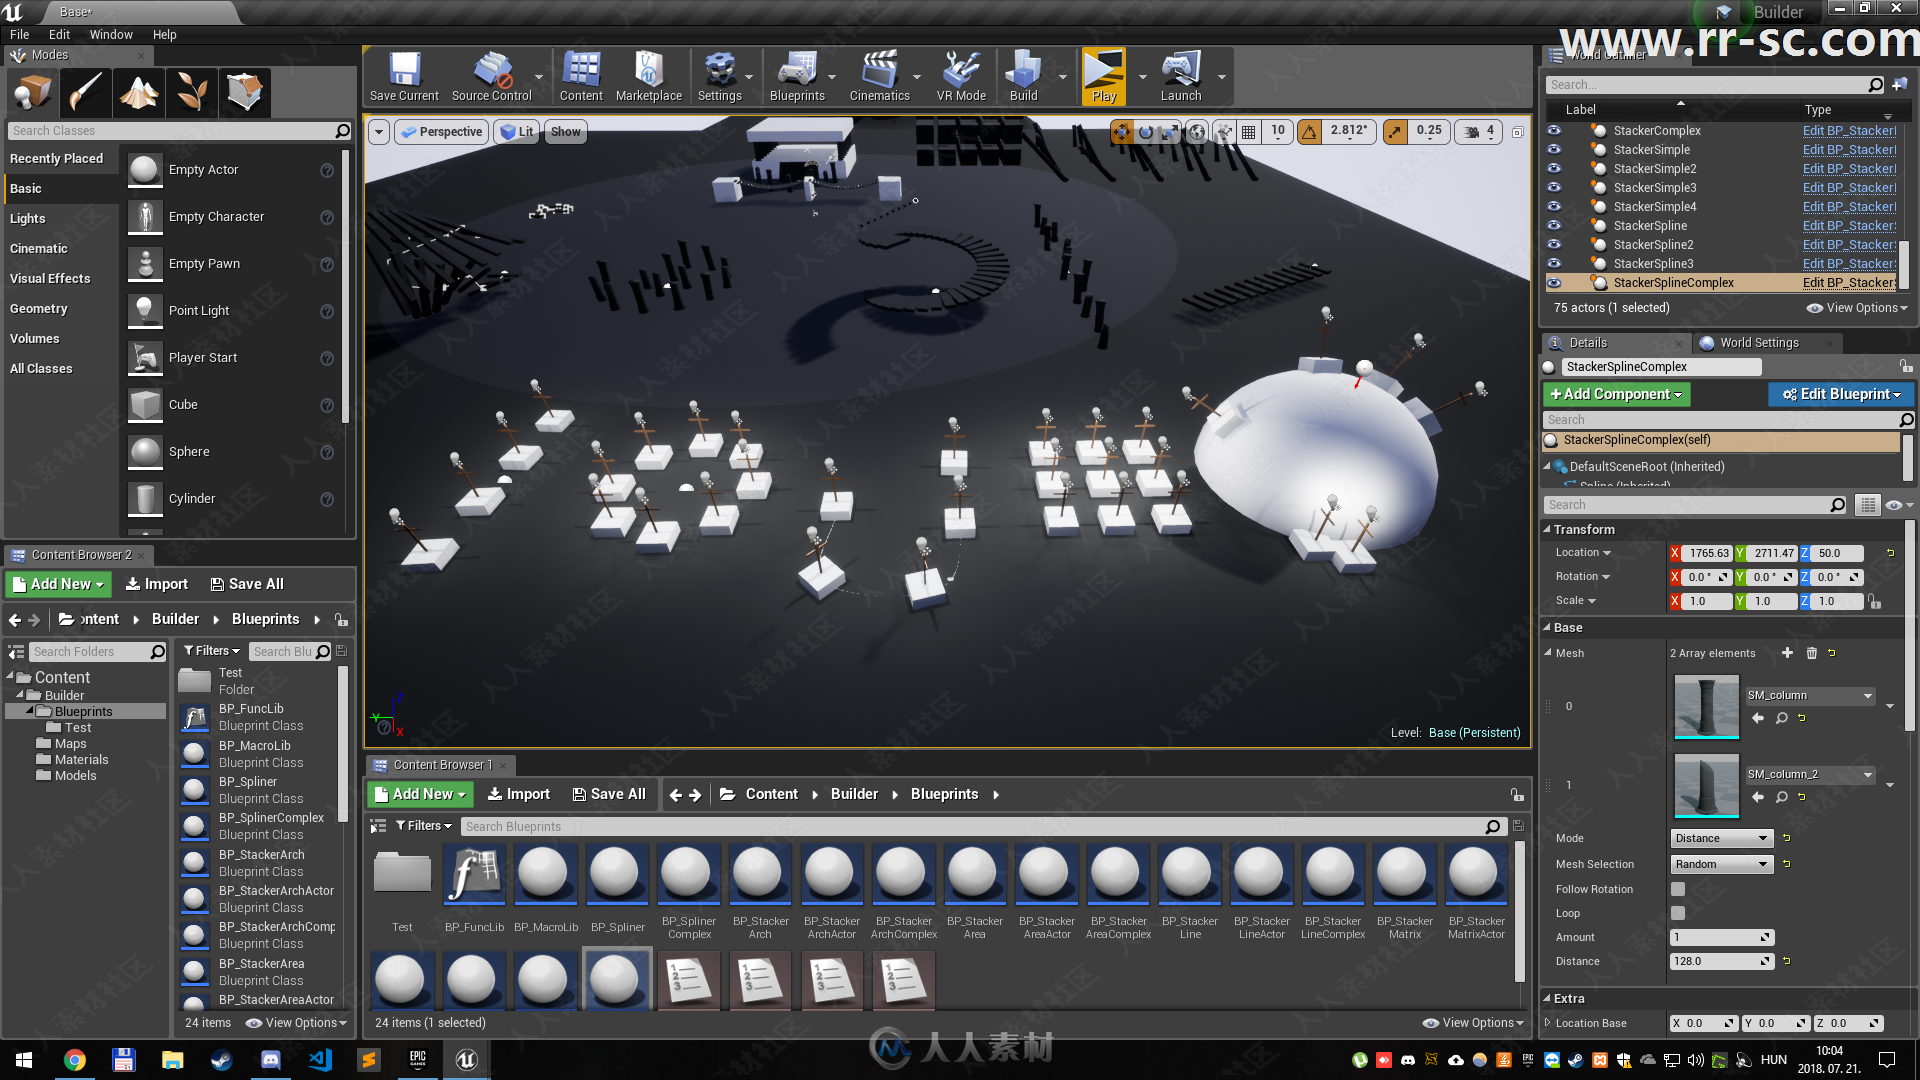Open Source Control toolbar icon

pos(492,77)
